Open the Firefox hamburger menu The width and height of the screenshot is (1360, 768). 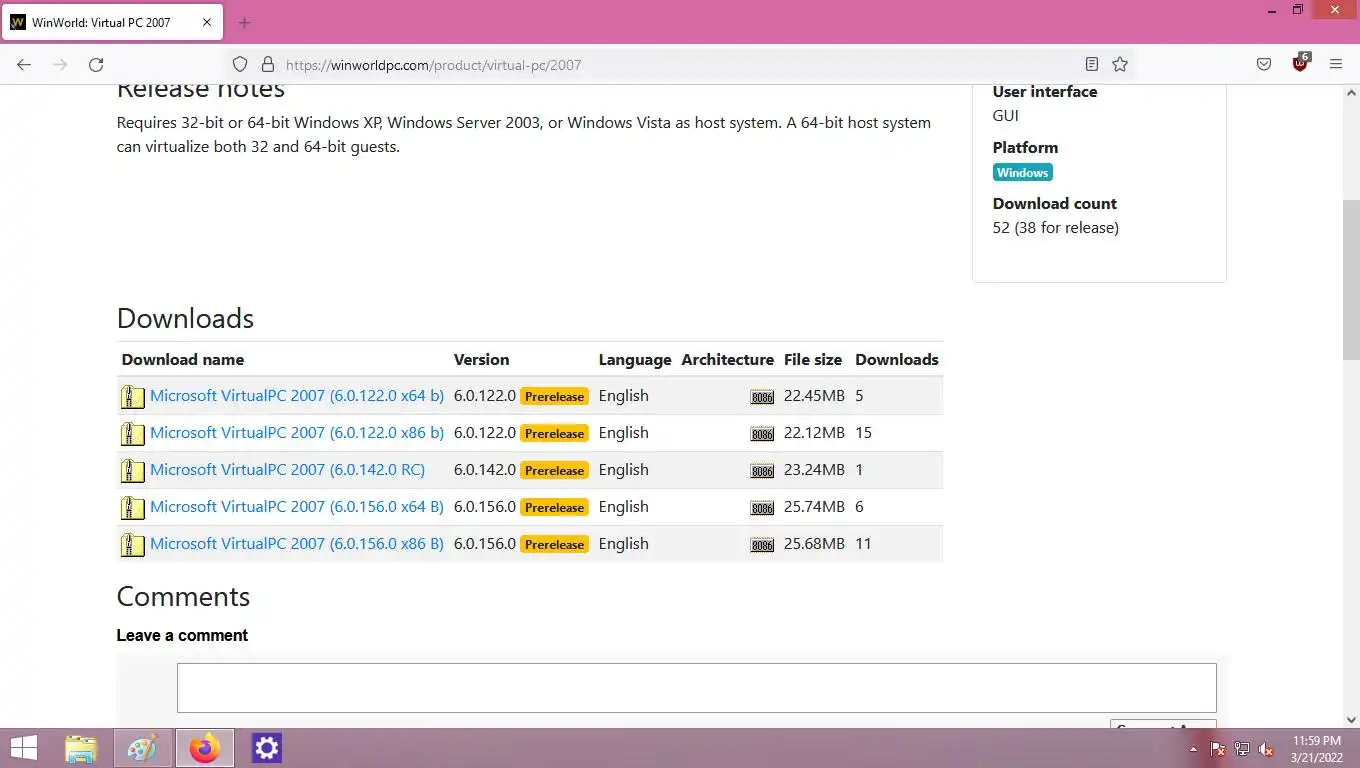coord(1336,64)
